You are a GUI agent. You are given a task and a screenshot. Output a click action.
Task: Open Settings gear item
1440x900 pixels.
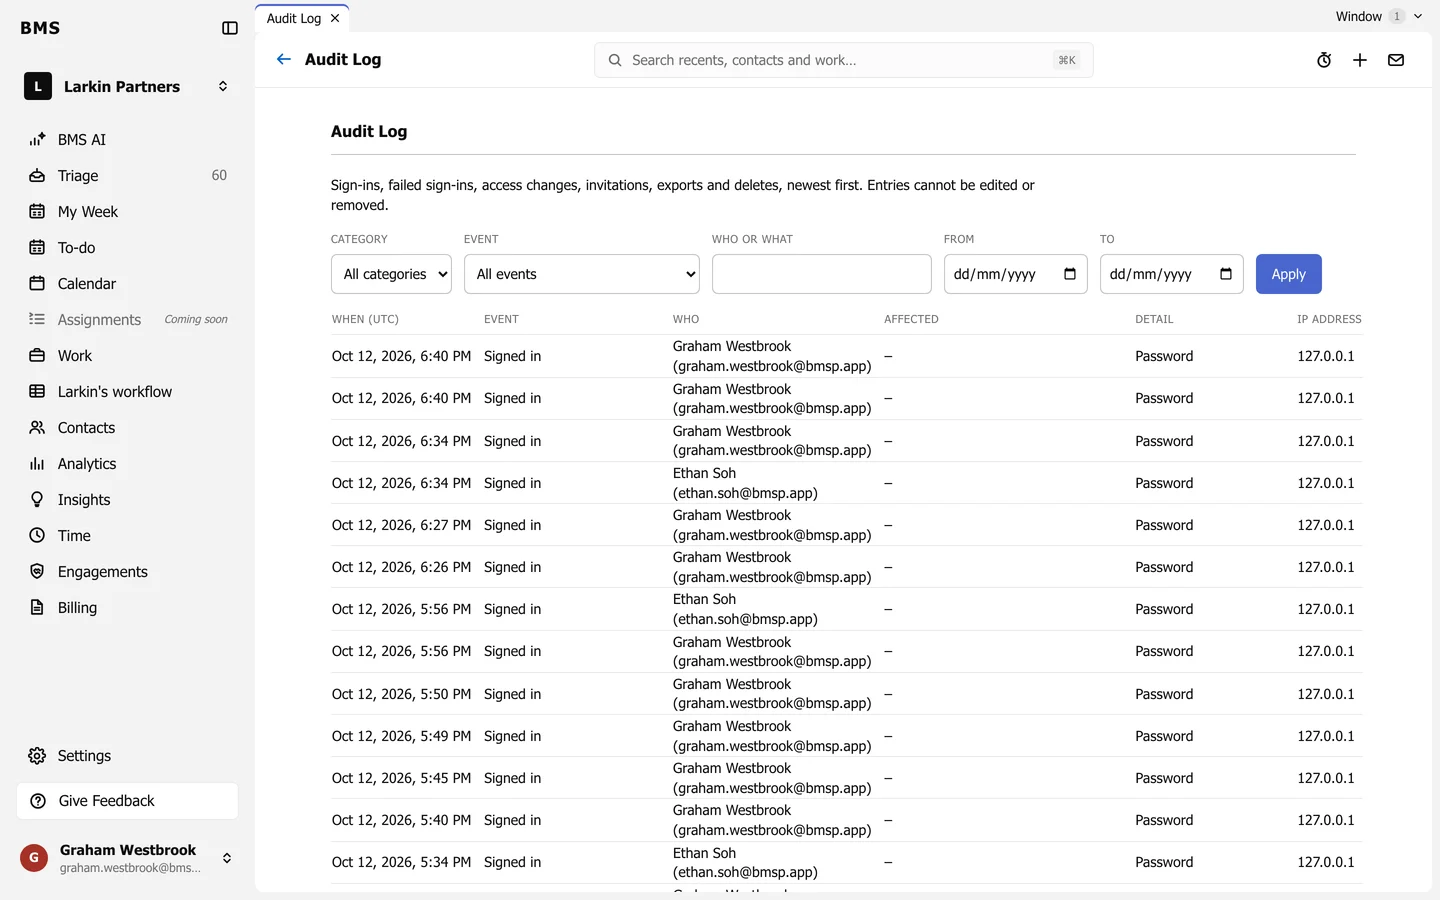tap(127, 756)
